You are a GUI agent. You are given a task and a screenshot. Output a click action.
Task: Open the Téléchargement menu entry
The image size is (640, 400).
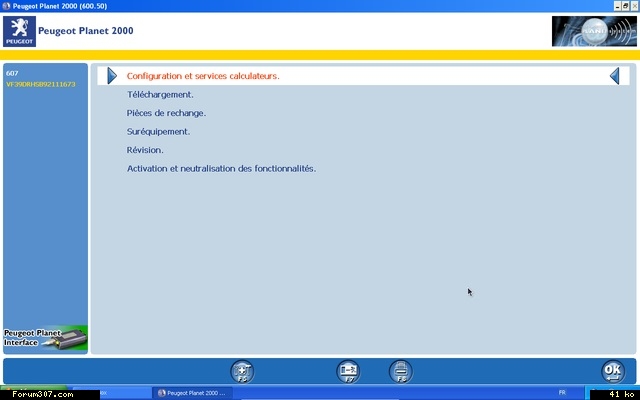coord(160,94)
